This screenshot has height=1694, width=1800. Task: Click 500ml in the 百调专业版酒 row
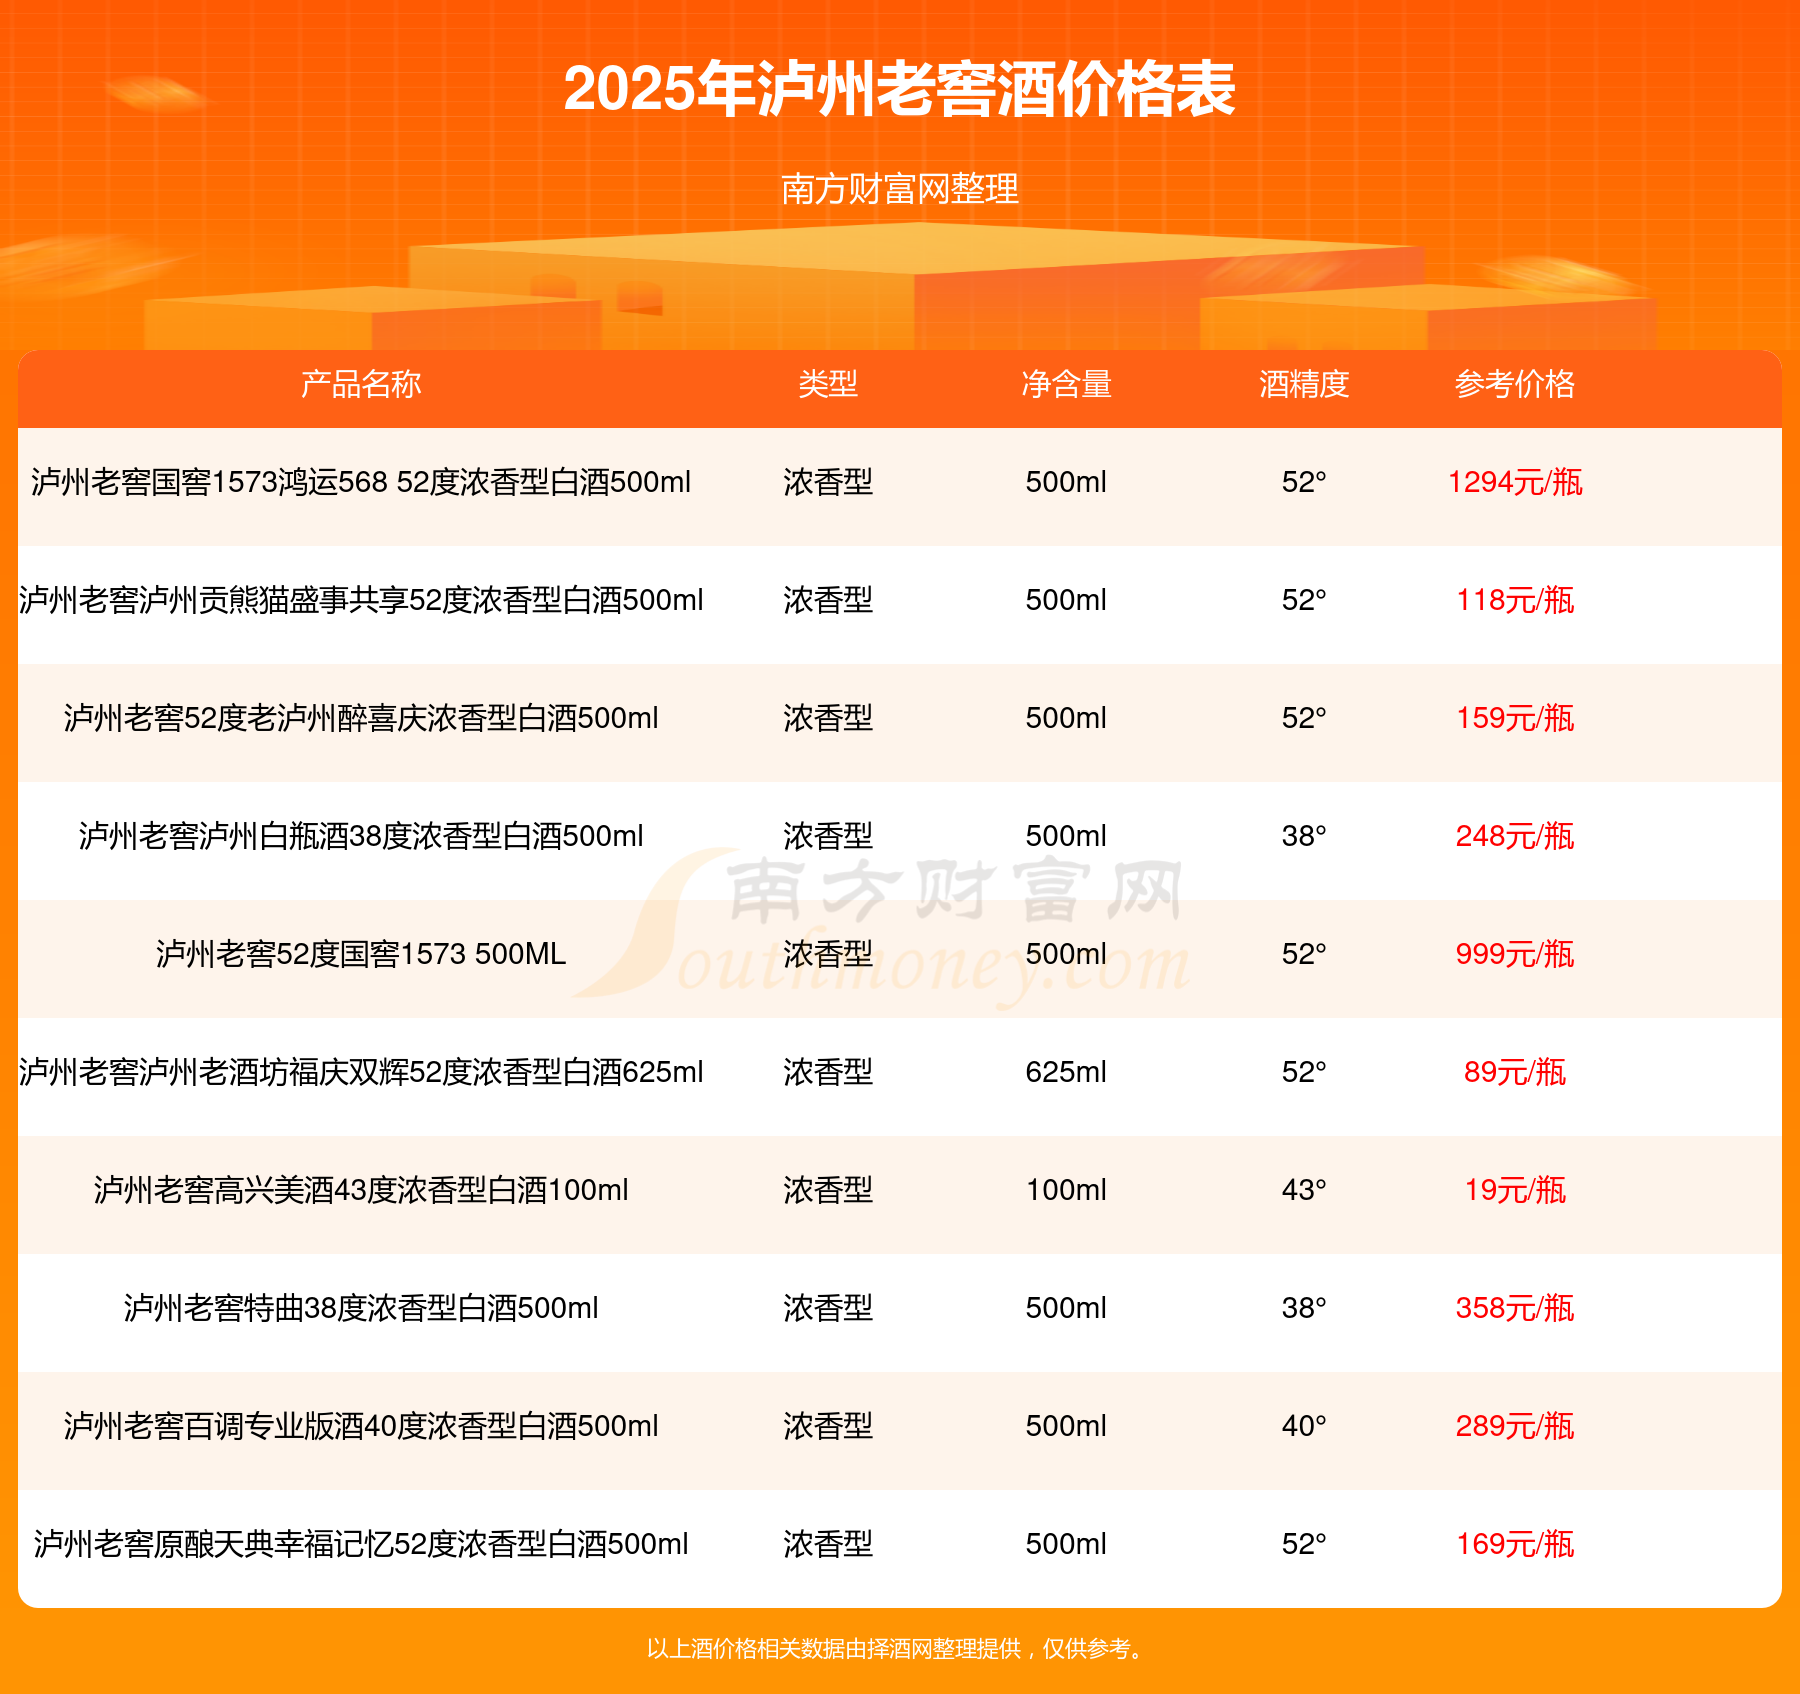click(x=1066, y=1426)
